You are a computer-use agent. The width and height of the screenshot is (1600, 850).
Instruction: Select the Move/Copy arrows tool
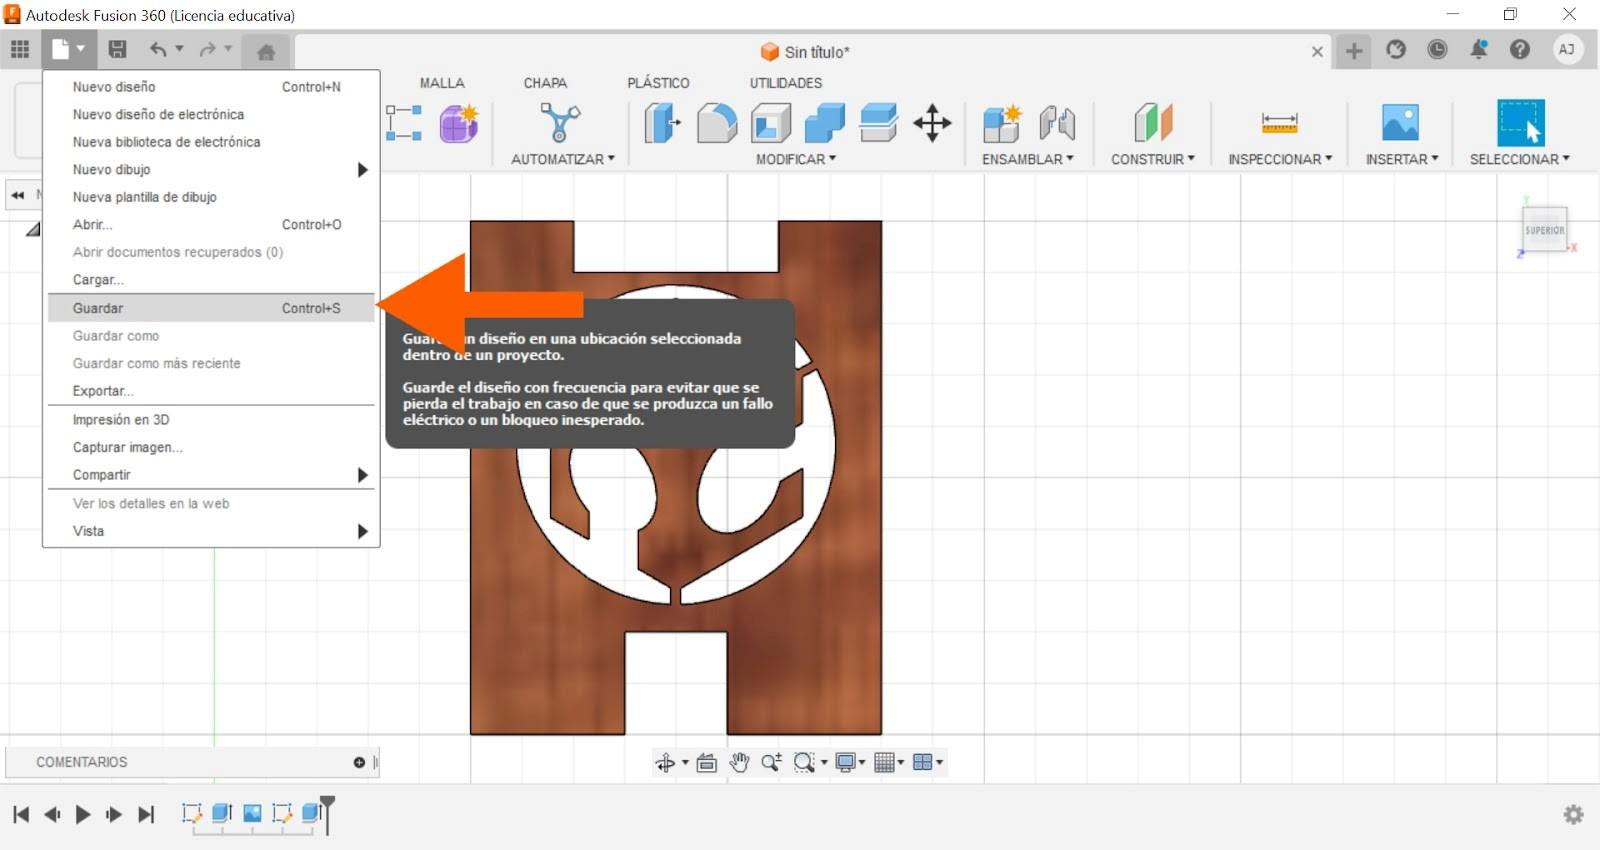[x=932, y=123]
